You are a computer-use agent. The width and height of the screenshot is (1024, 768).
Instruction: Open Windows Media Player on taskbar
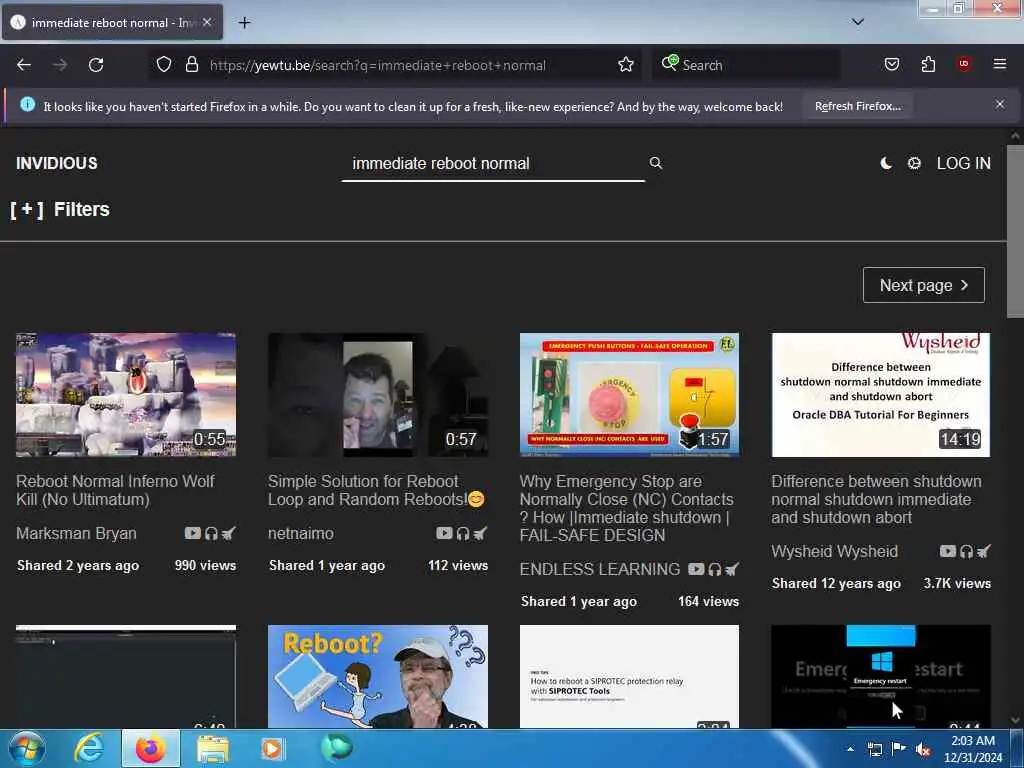click(272, 749)
